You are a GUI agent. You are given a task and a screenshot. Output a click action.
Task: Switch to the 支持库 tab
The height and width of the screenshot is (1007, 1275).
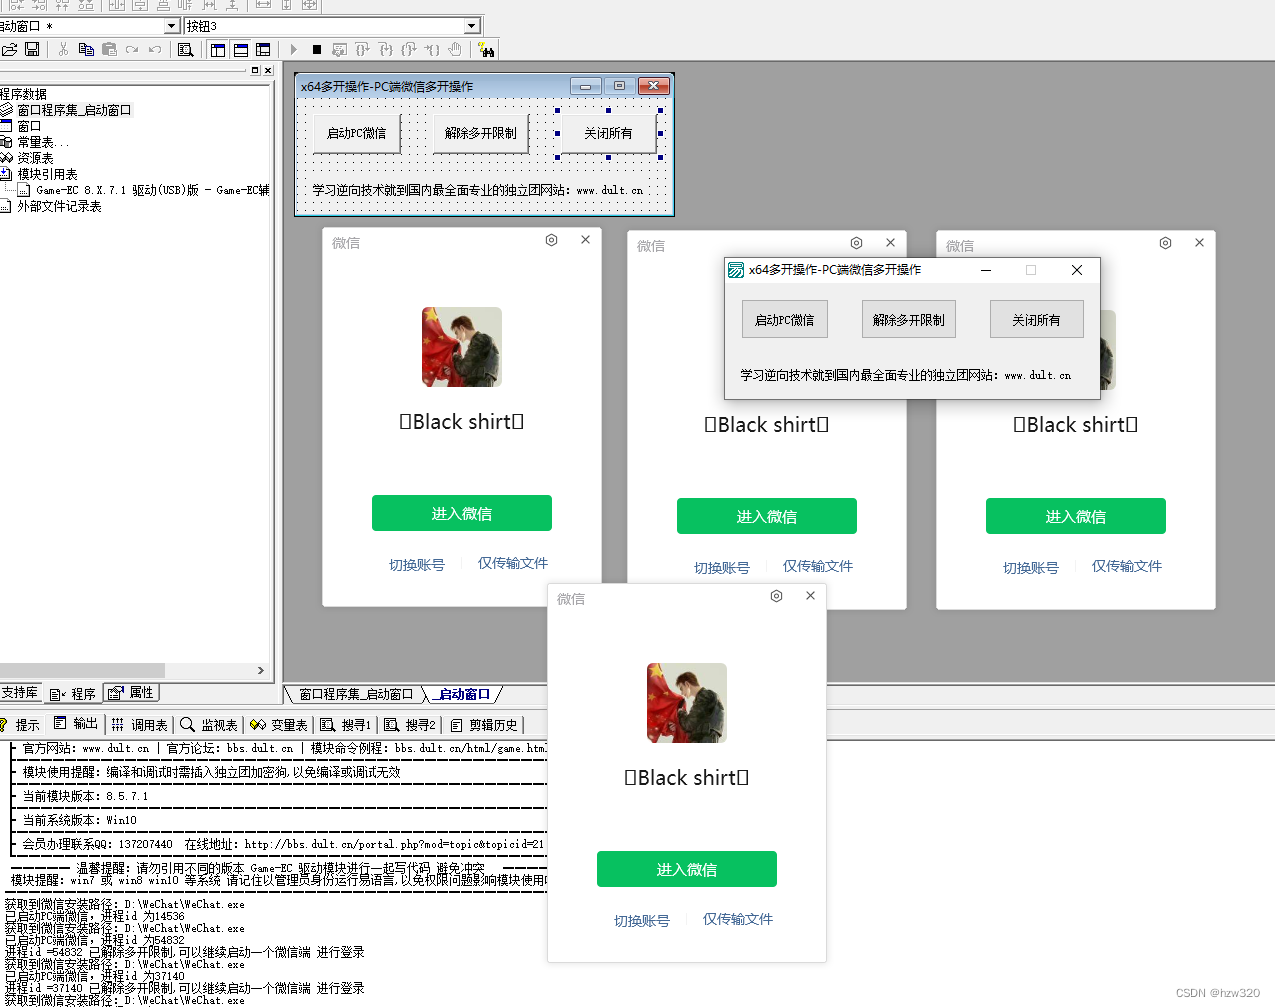pos(20,692)
